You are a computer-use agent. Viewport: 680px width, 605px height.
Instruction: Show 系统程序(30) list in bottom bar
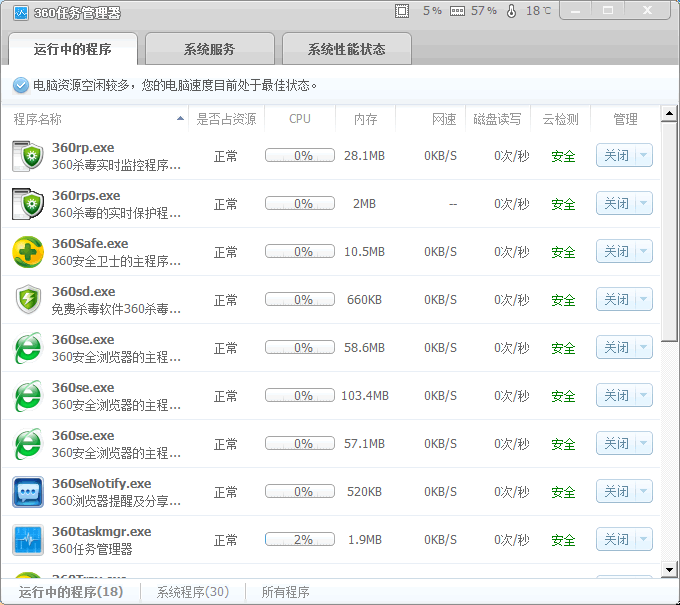[192, 592]
